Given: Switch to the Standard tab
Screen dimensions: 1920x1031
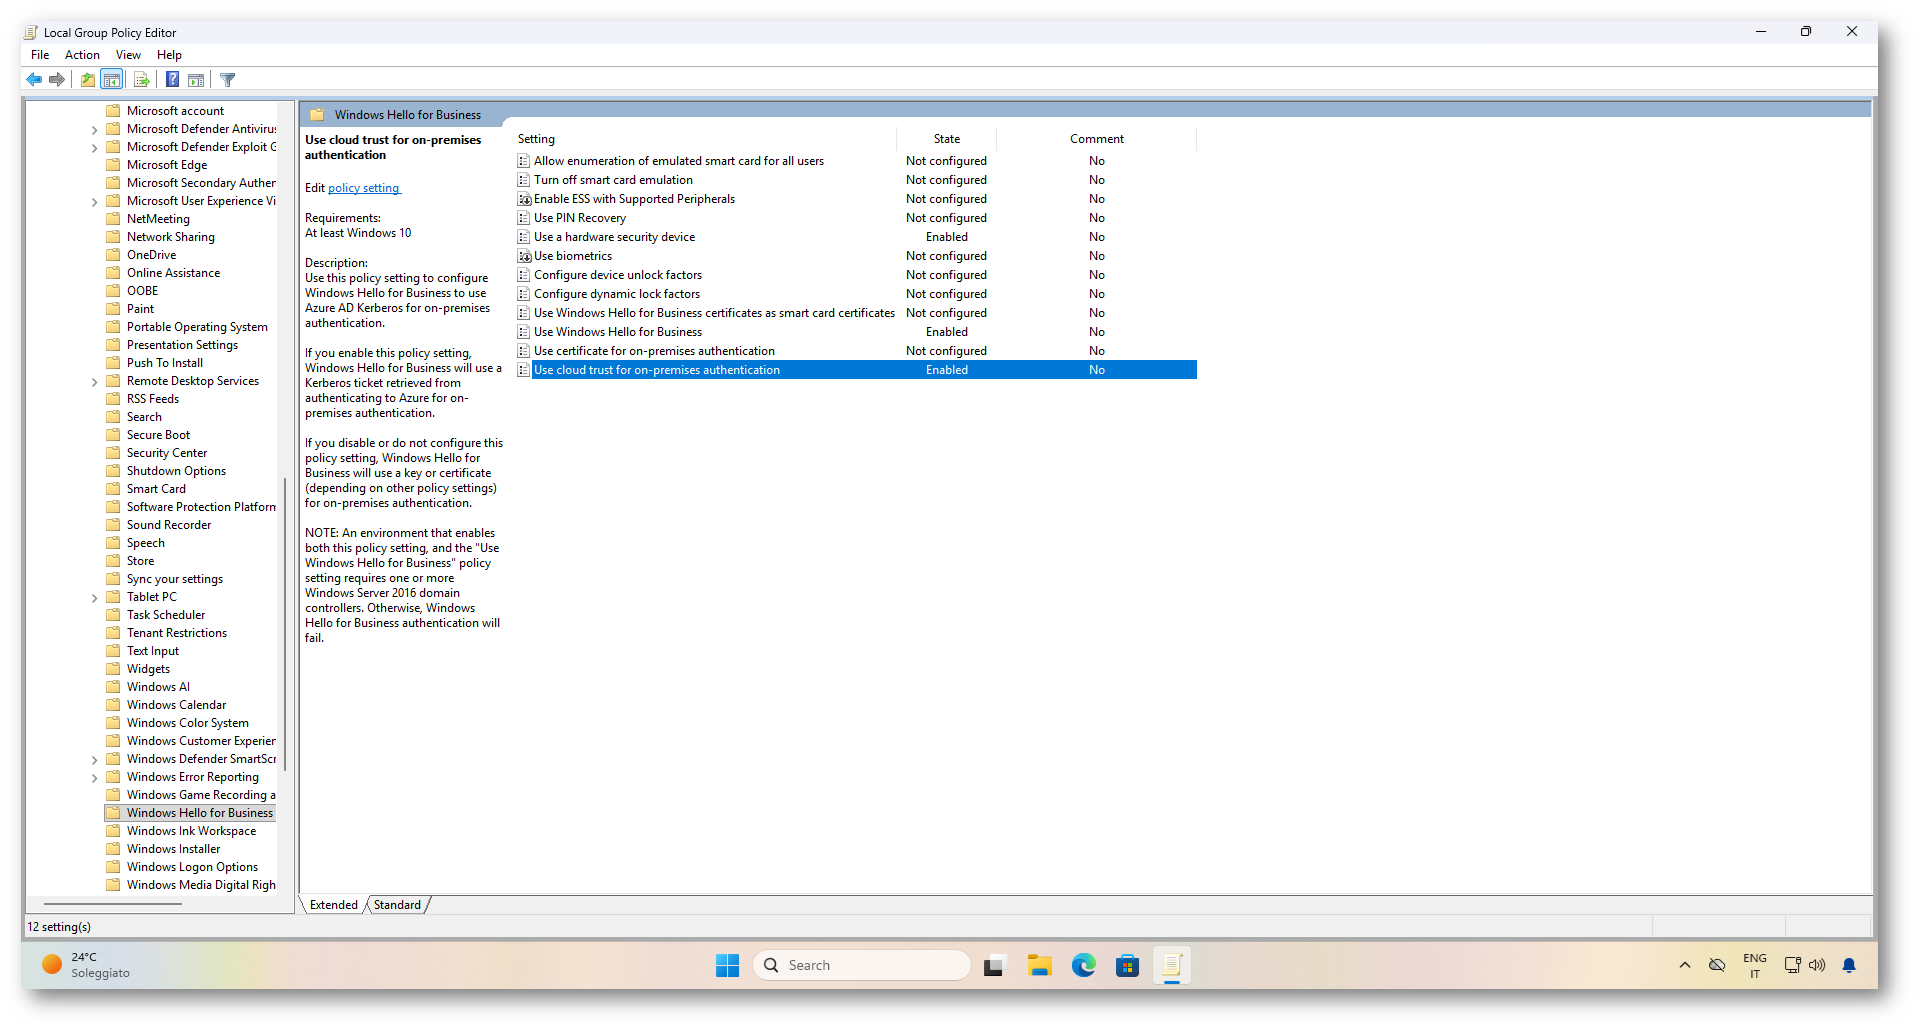Looking at the screenshot, I should 397,905.
